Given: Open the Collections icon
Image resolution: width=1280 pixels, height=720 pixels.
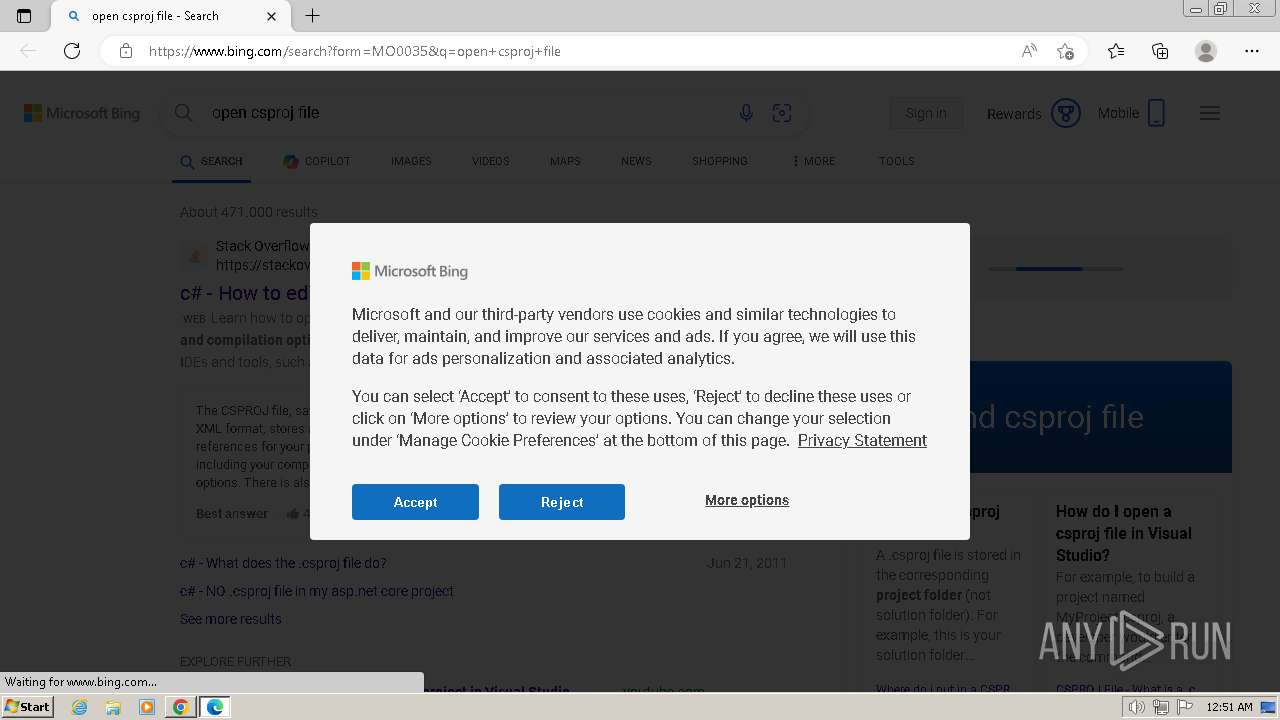Looking at the screenshot, I should click(1160, 51).
